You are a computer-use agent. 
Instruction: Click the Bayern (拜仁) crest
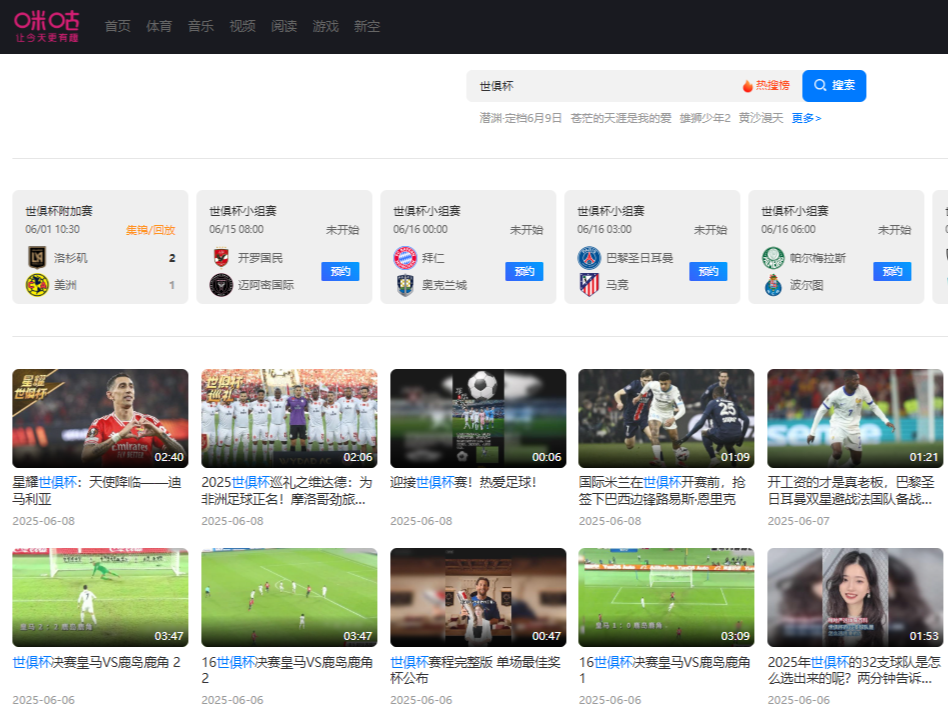(x=405, y=258)
